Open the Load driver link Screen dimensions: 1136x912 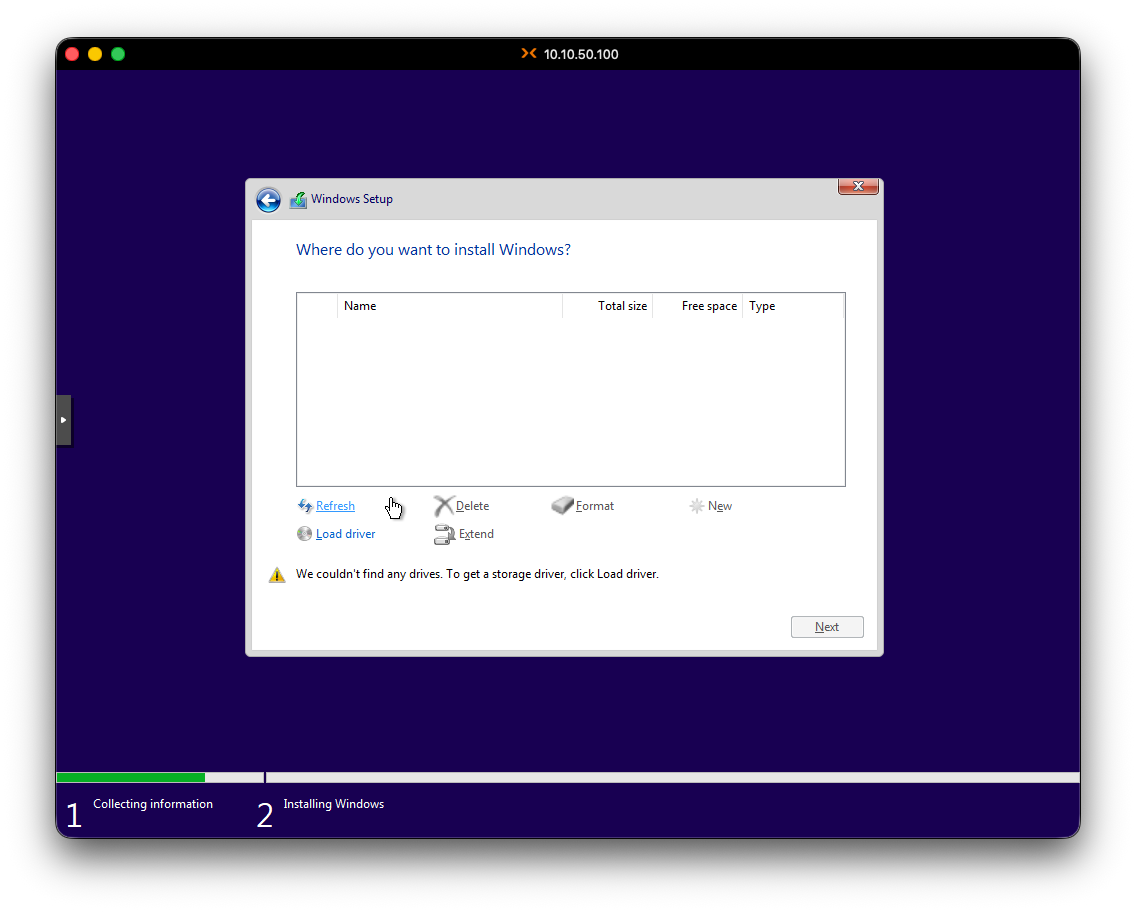pyautogui.click(x=345, y=534)
